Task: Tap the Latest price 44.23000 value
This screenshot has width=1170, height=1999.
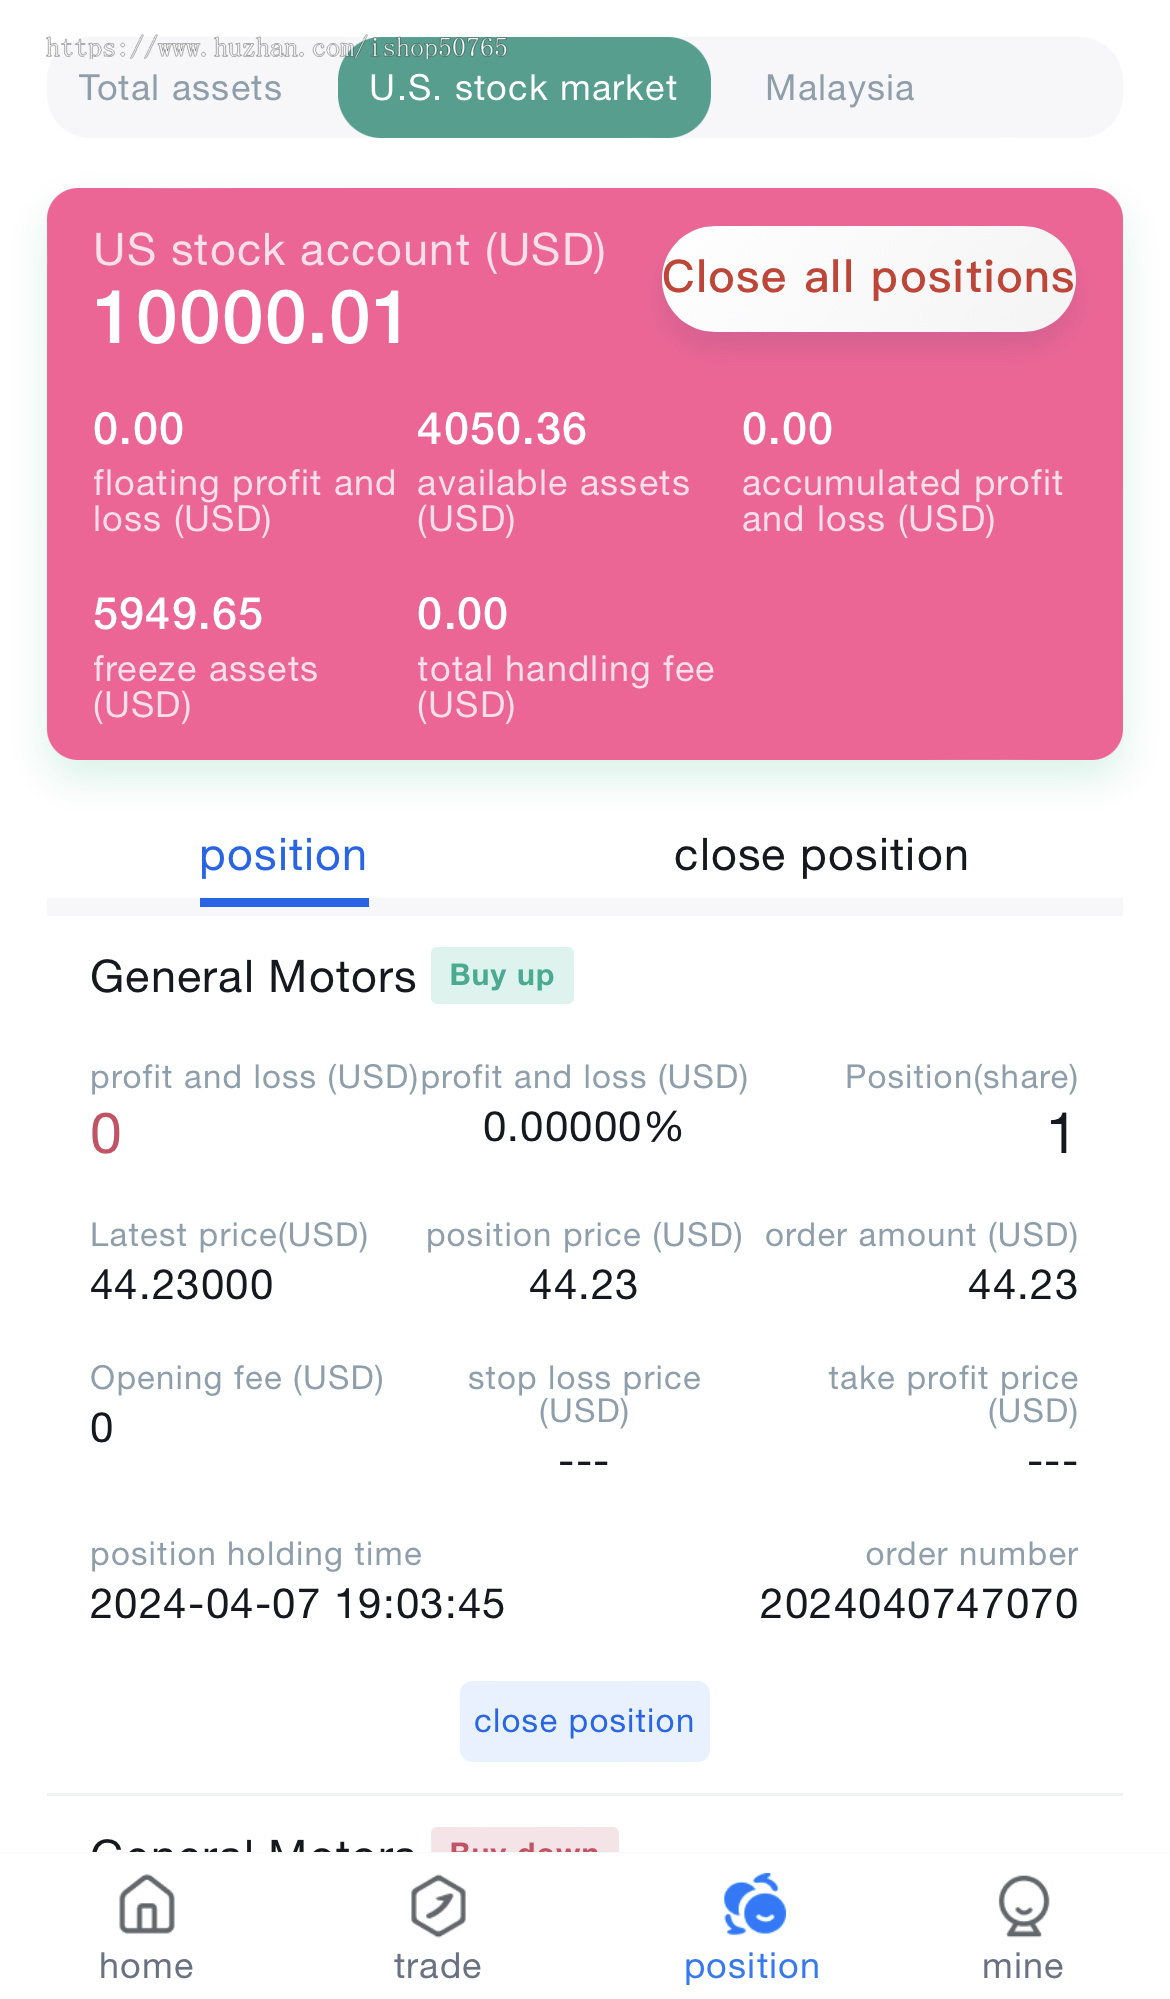Action: (182, 1285)
